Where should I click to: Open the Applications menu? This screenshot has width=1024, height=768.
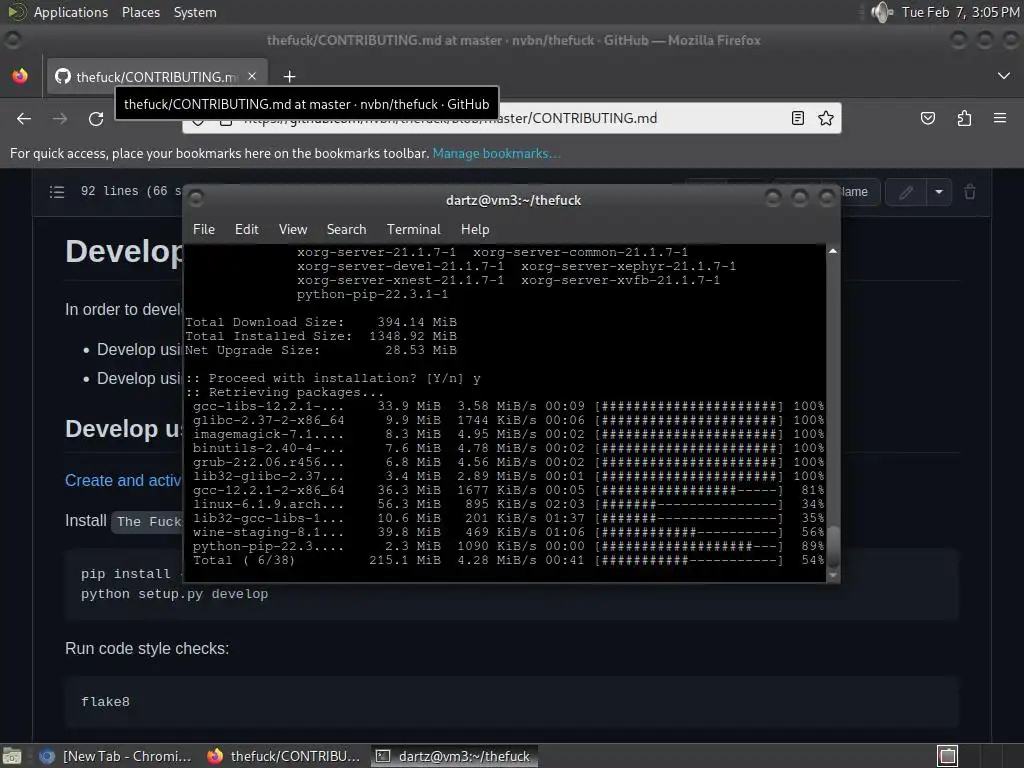coord(71,12)
